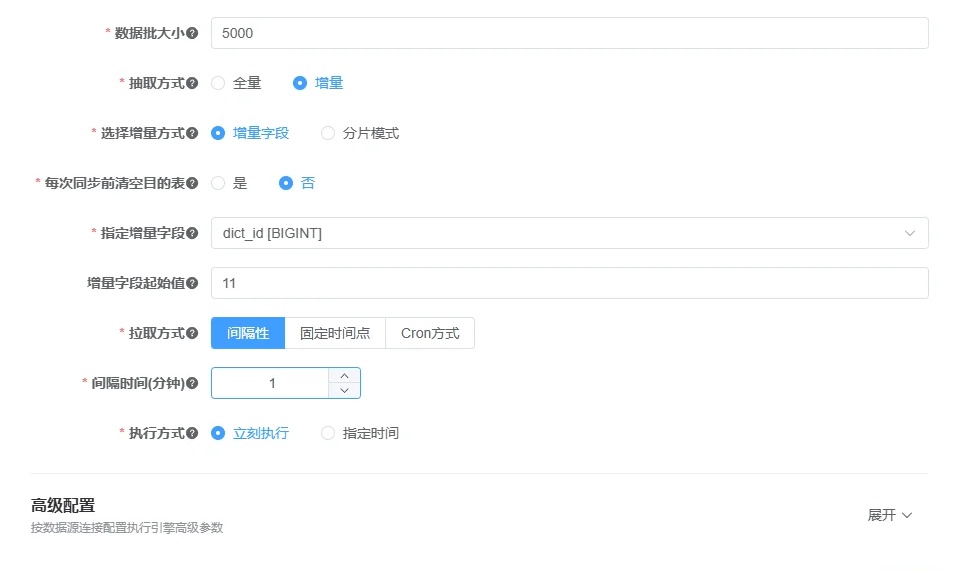Show help icon for 选择增量方式
This screenshot has height=571, width=960.
[192, 133]
